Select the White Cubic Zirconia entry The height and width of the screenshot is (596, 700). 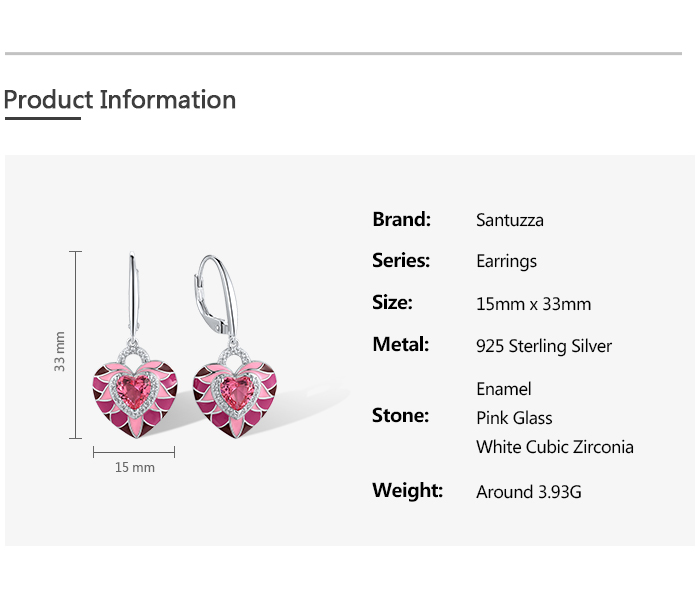point(555,447)
